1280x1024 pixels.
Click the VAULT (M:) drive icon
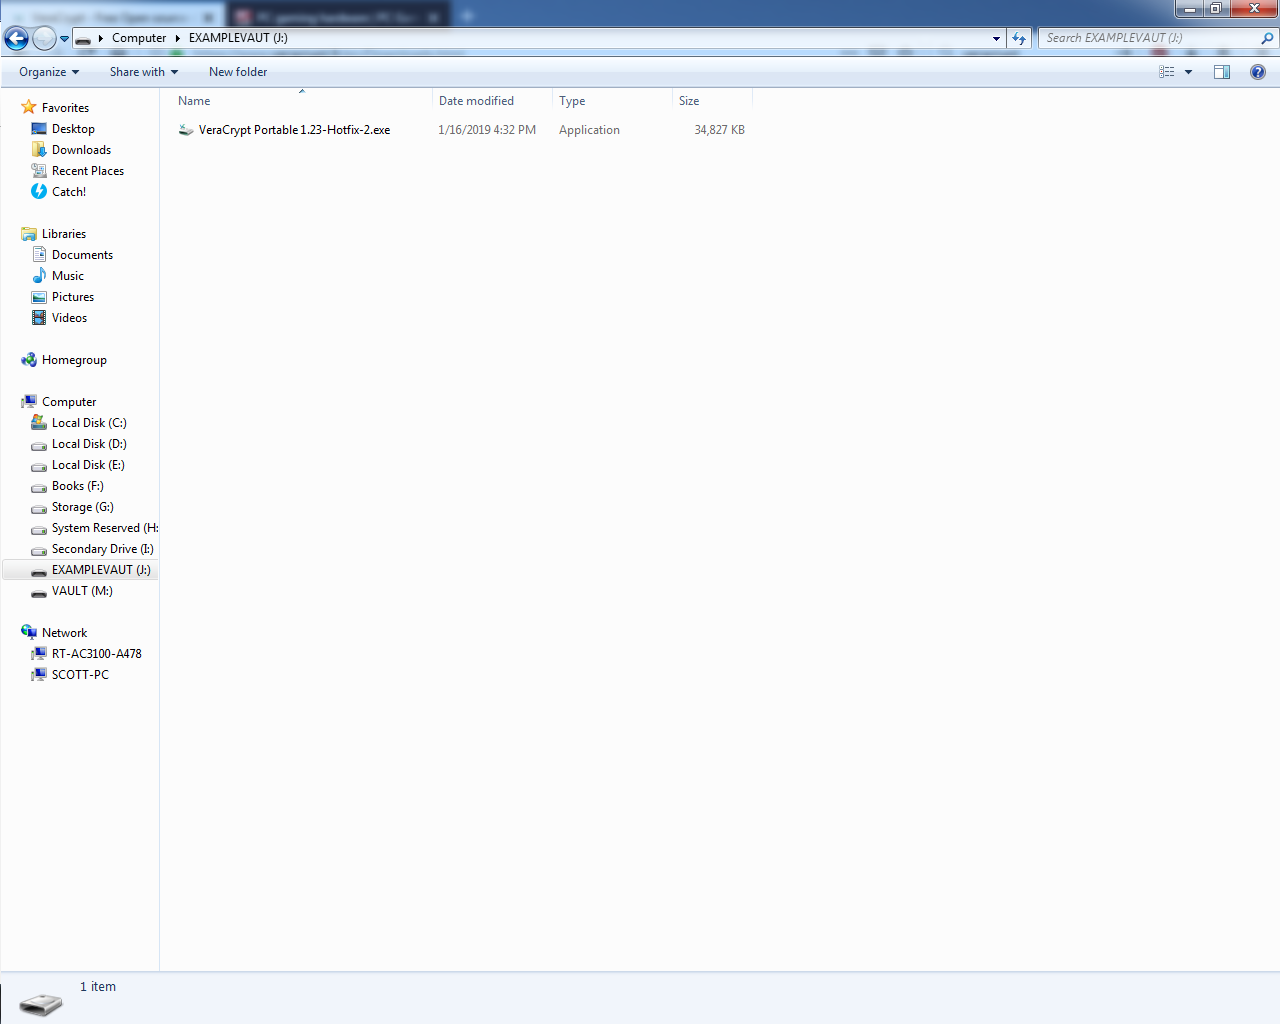coord(39,592)
